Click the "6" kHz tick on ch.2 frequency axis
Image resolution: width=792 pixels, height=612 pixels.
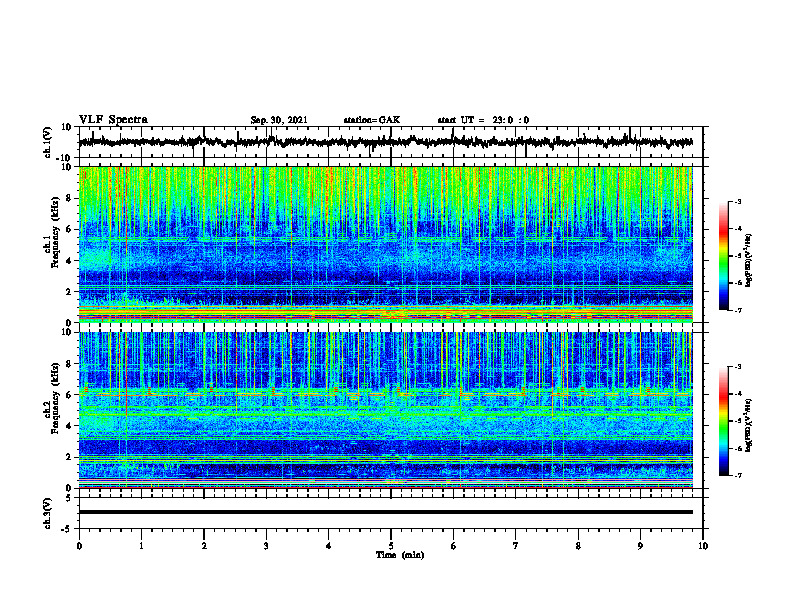[x=70, y=395]
